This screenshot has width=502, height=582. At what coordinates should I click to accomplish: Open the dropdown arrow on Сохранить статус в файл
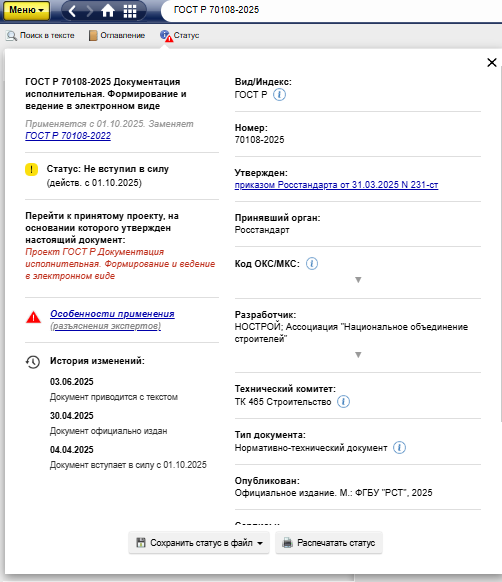[x=260, y=543]
